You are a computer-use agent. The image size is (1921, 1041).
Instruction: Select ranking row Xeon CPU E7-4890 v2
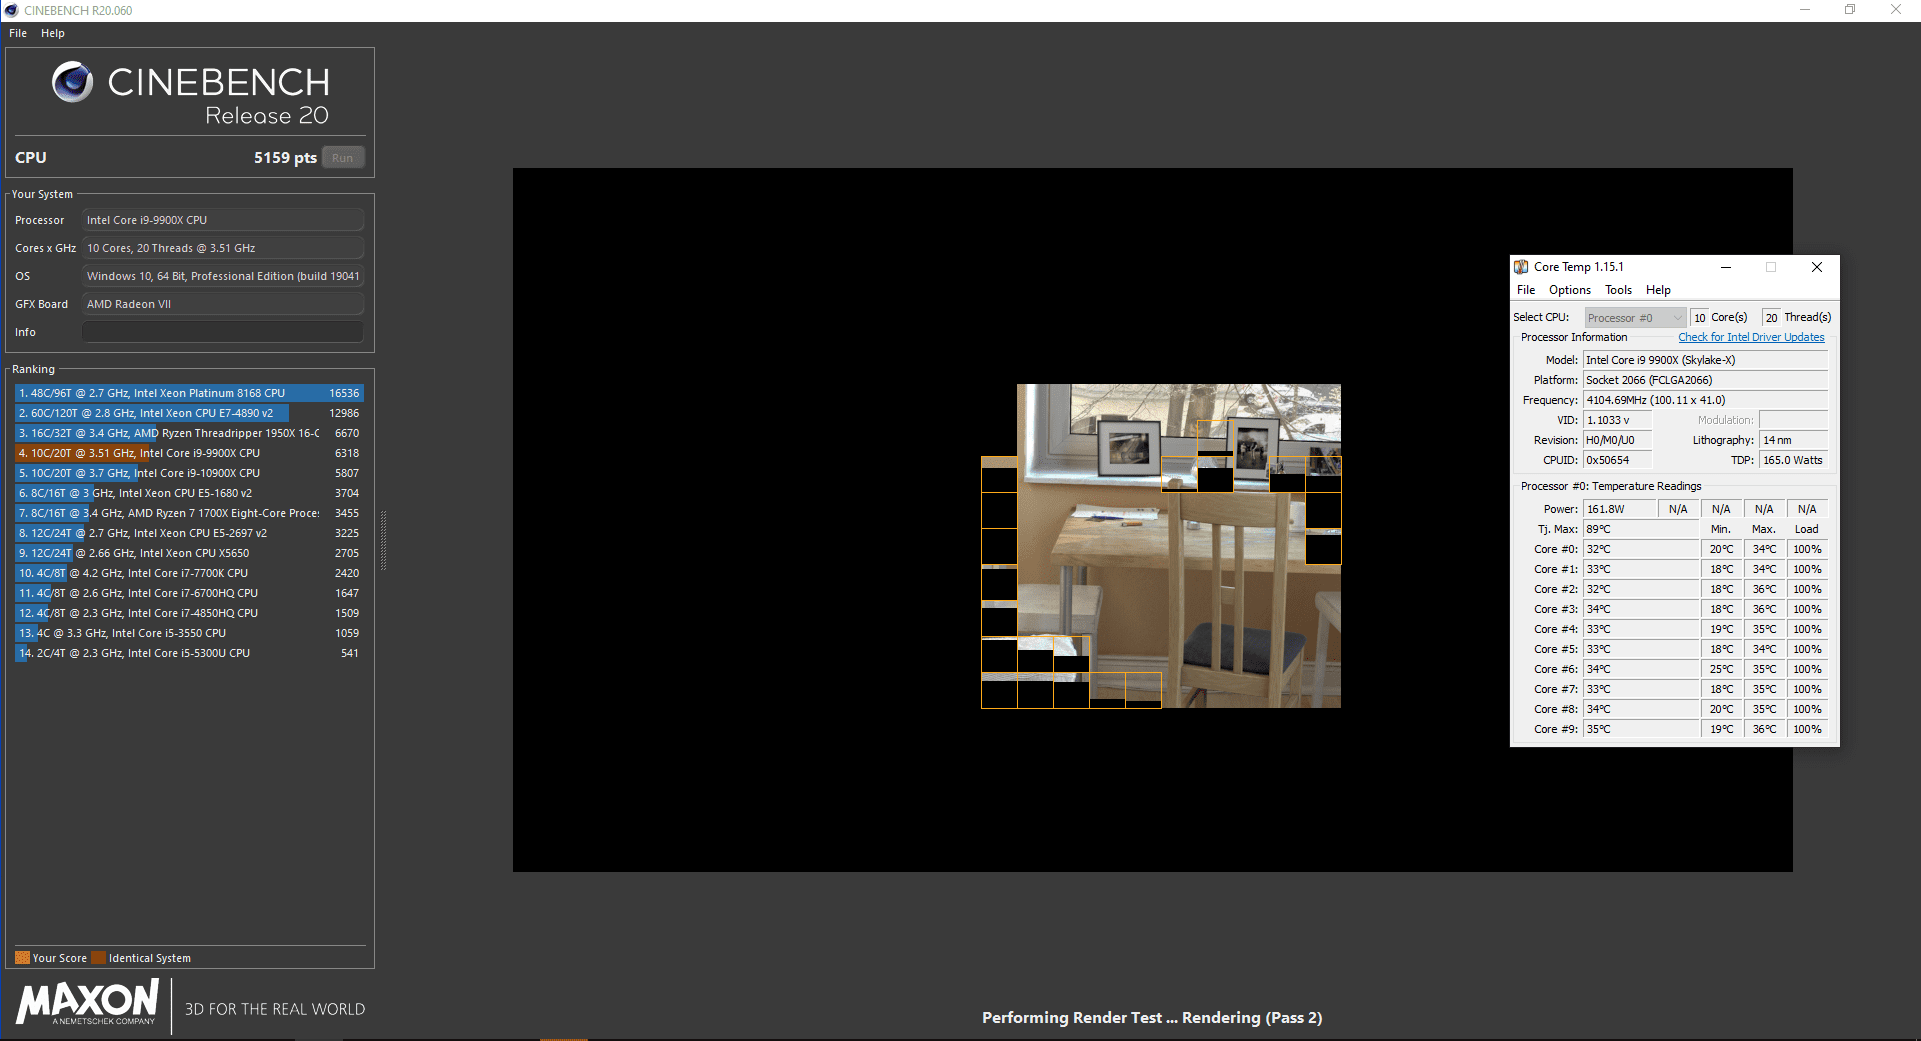tap(189, 413)
